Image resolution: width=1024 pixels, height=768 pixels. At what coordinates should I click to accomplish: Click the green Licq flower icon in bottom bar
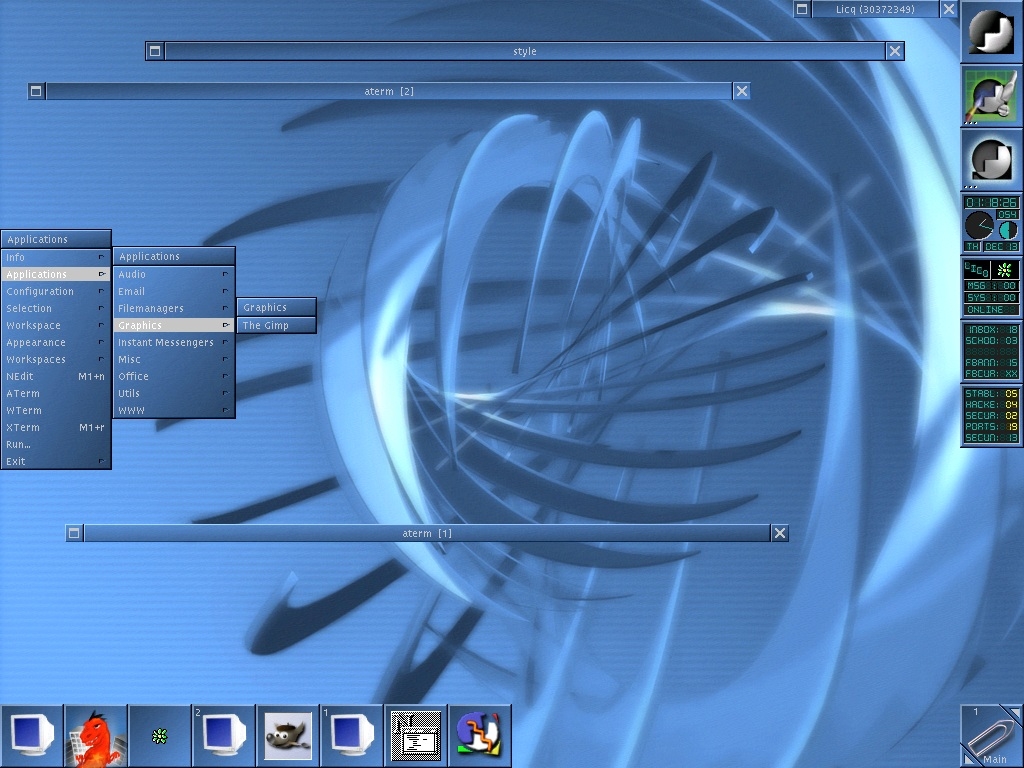point(160,736)
